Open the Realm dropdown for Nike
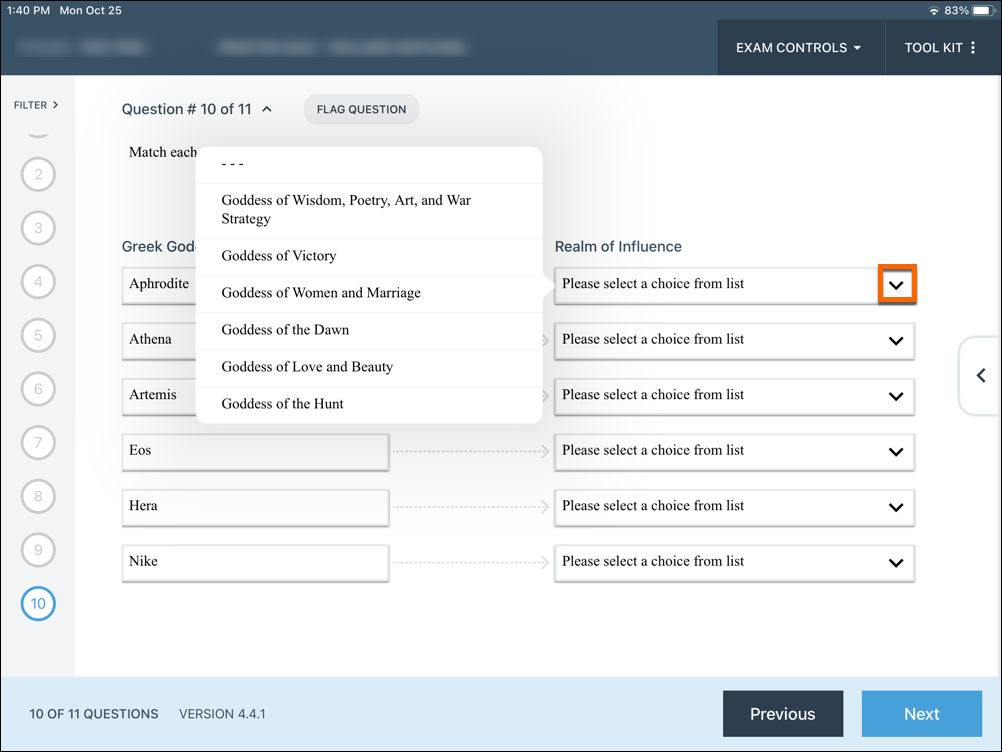Image resolution: width=1002 pixels, height=752 pixels. [x=896, y=562]
